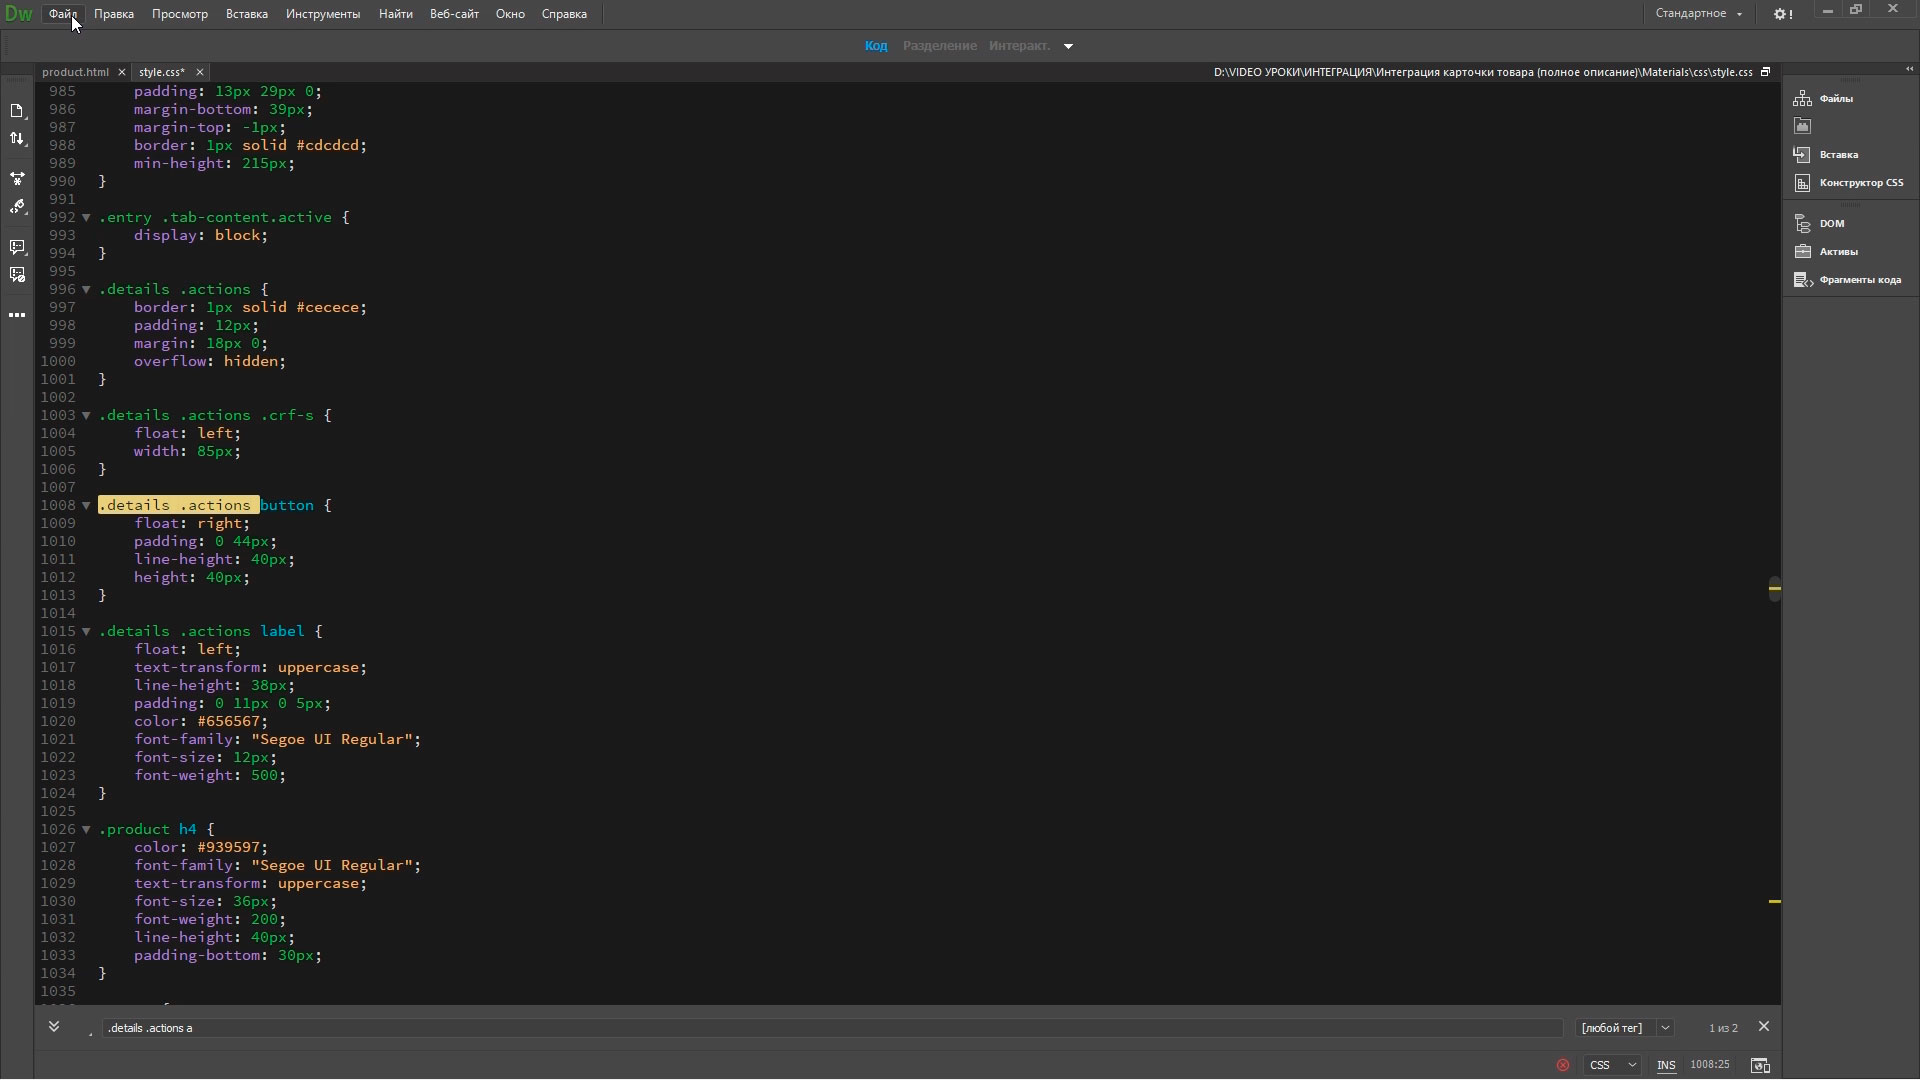
Task: Expand find bar options with double chevron
Action: [54, 1026]
